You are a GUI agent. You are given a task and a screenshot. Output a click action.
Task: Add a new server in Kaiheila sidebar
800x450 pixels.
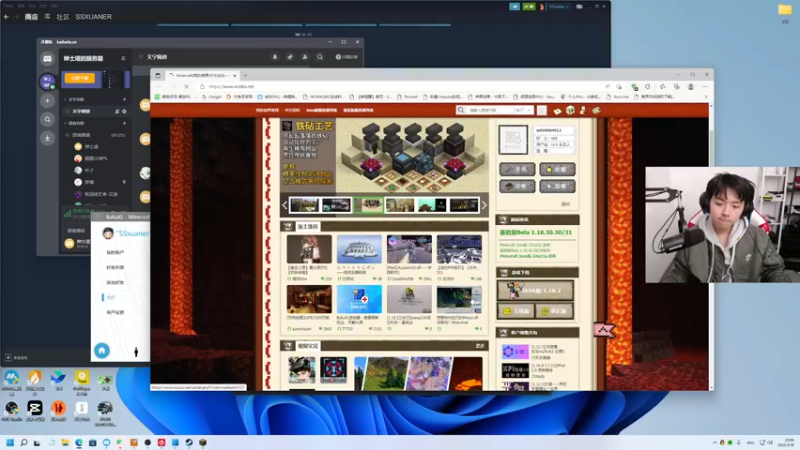47,101
